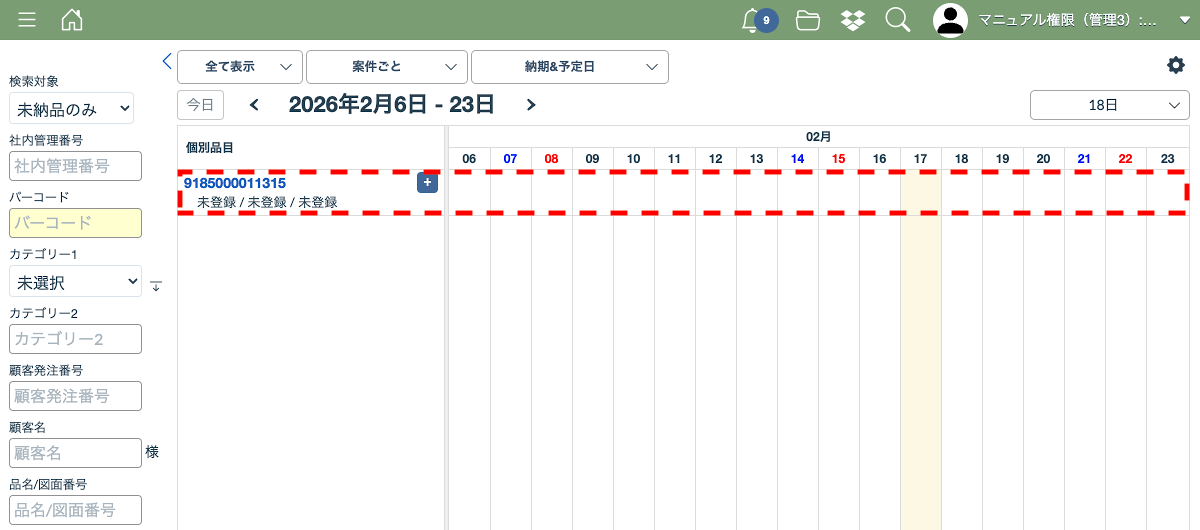Open the 納期&予定日 dropdown

pos(569,67)
